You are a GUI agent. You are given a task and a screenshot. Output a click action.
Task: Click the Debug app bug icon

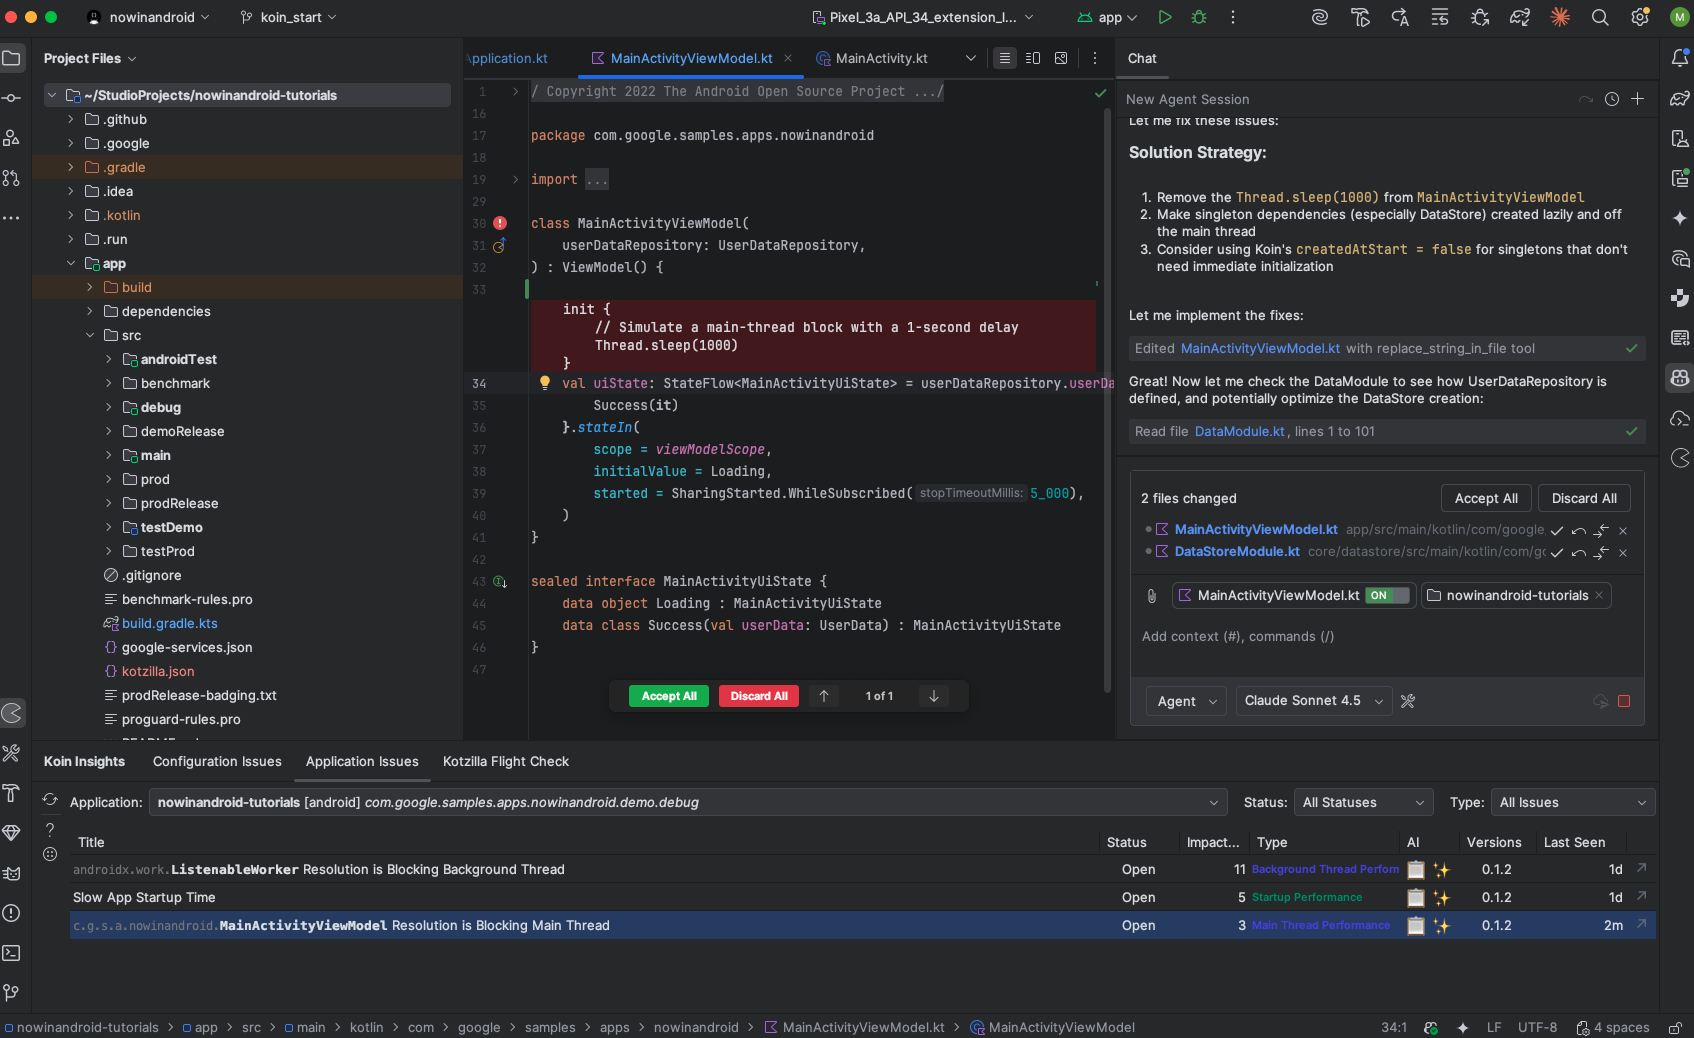tap(1199, 17)
